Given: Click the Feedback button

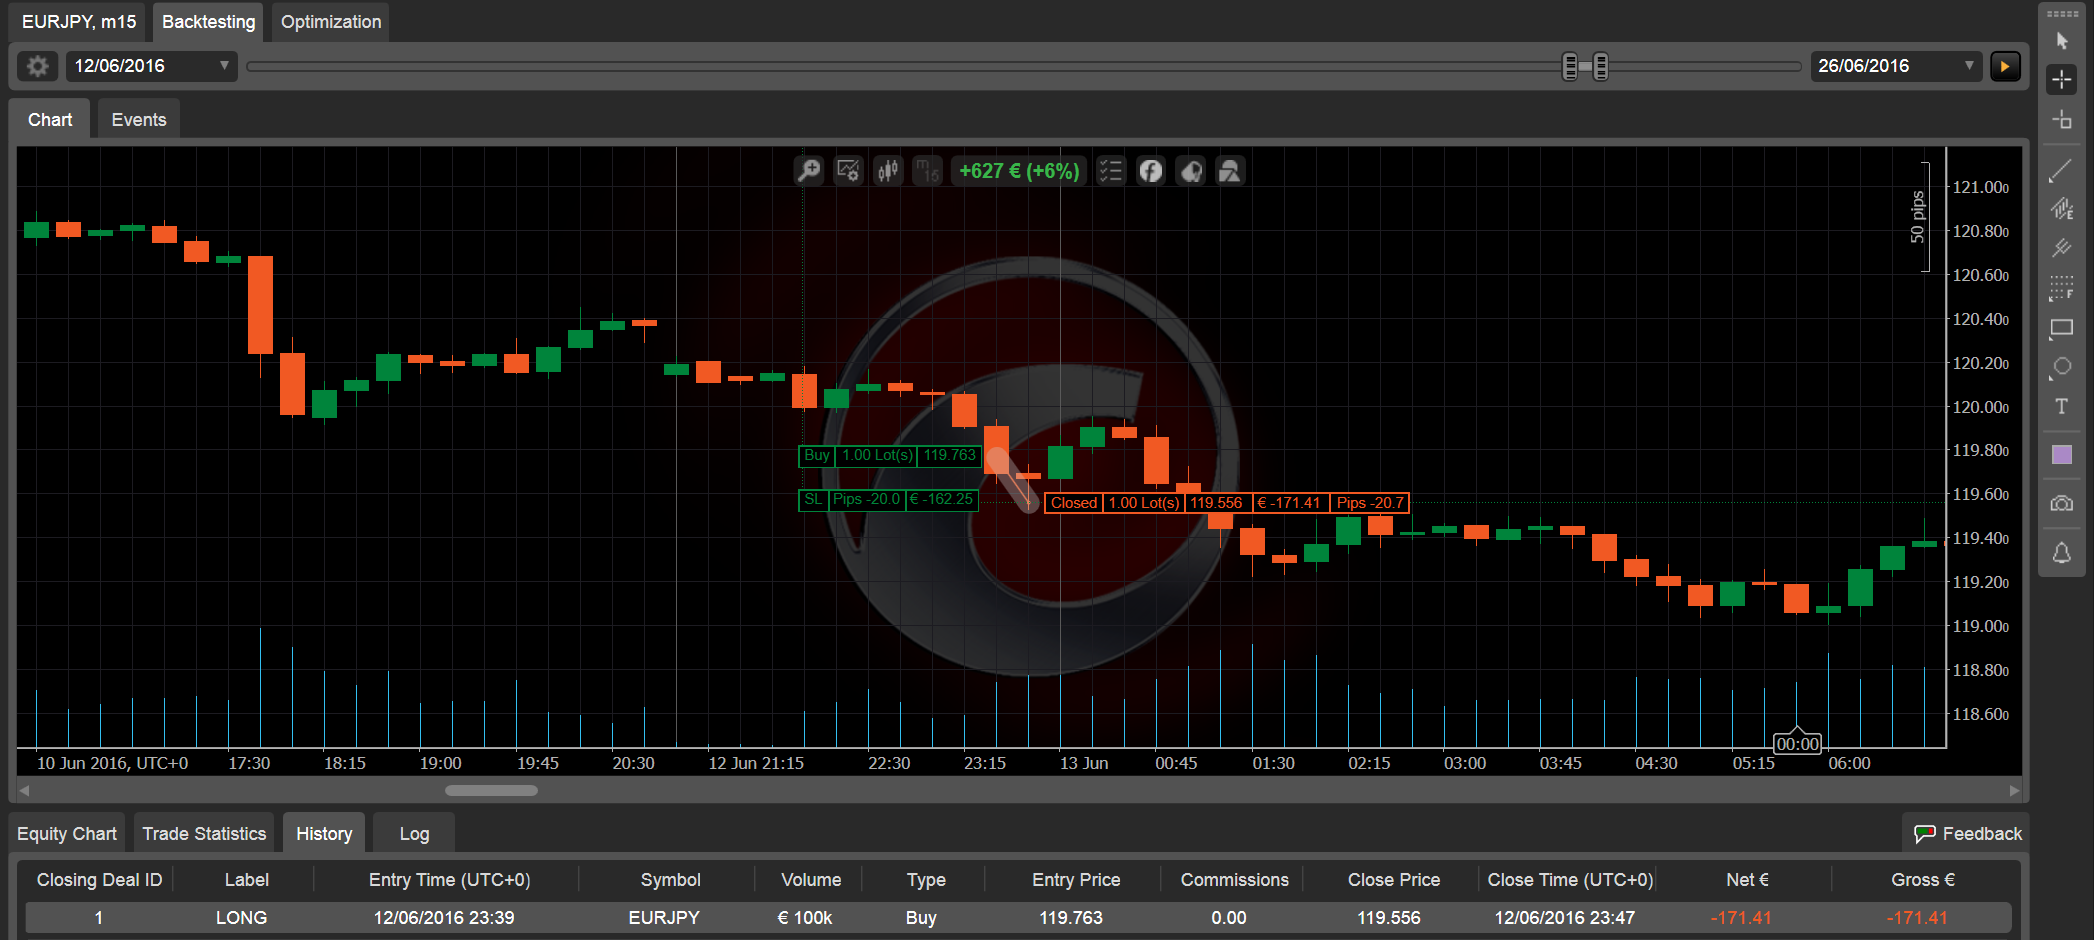Looking at the screenshot, I should coord(1967,834).
